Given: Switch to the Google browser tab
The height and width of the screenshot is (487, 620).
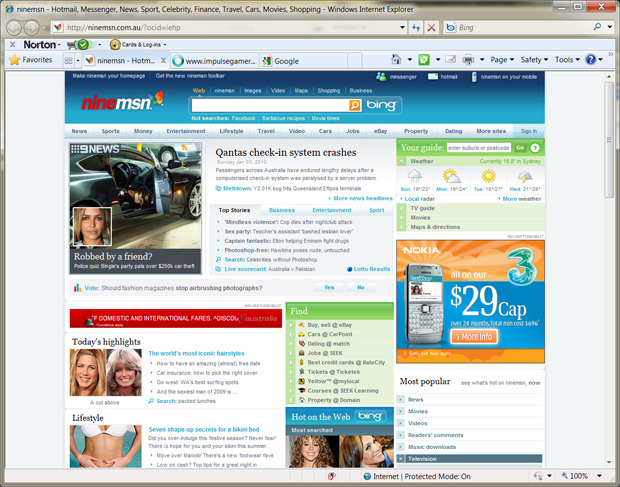Looking at the screenshot, I should pos(304,61).
